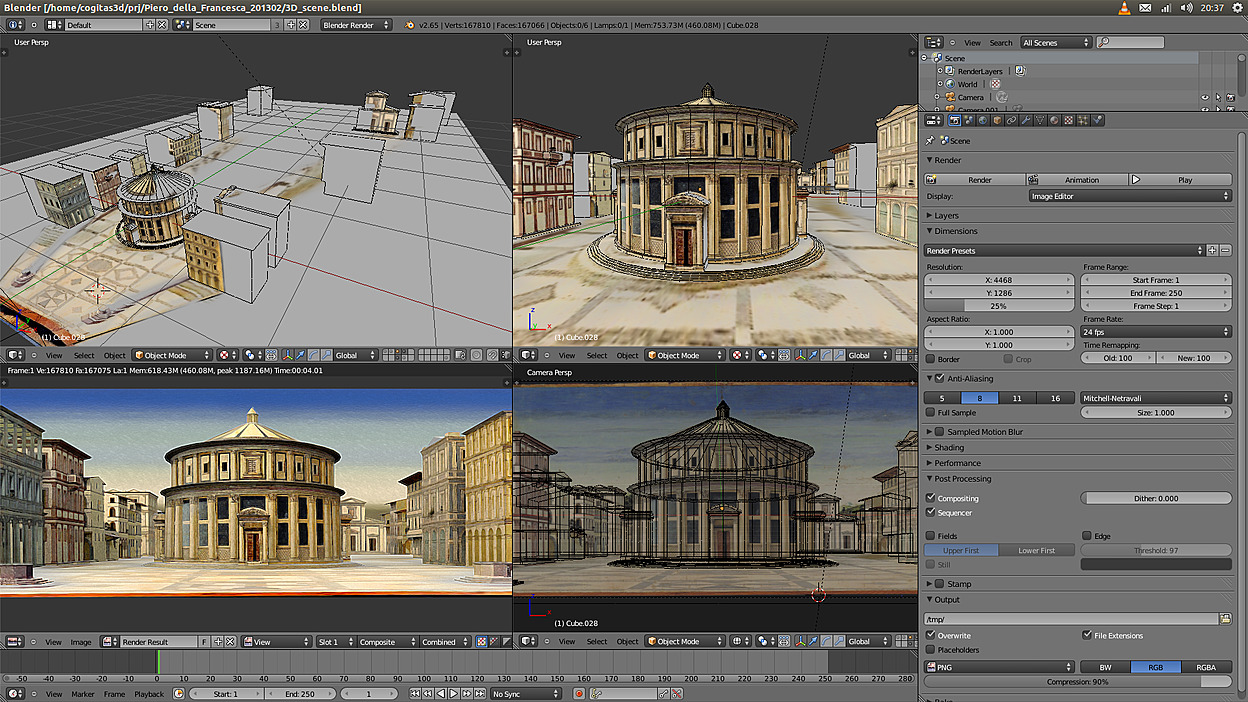Click the Add render preset plus icon
Viewport: 1248px width, 702px height.
1212,250
